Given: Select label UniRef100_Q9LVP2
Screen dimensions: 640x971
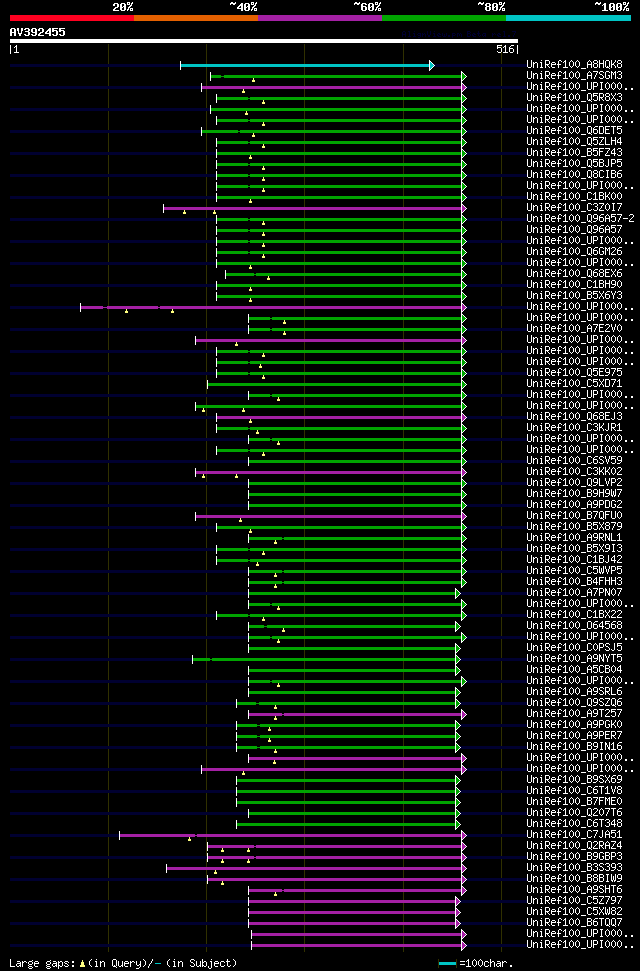Looking at the screenshot, I should tap(574, 482).
